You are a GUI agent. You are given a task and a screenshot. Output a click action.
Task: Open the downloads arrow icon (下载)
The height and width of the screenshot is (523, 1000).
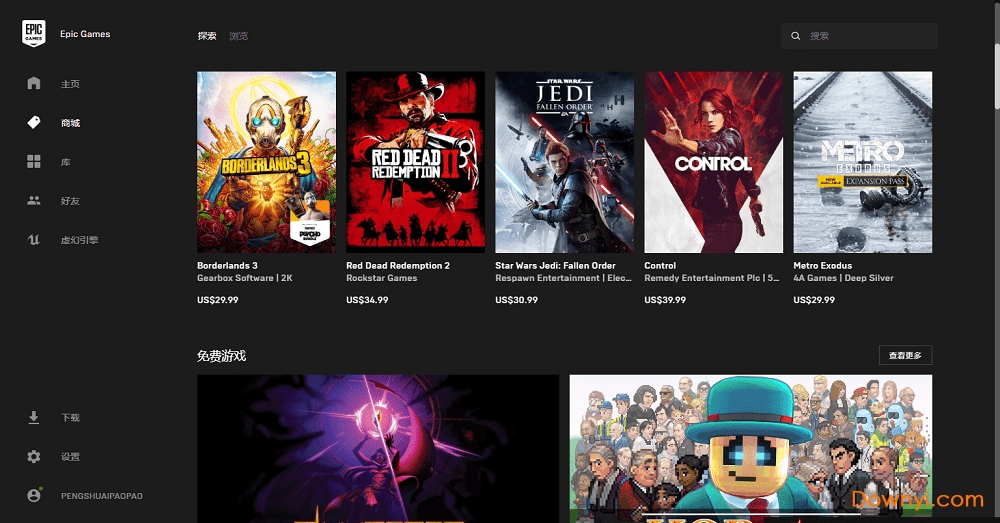pos(34,417)
